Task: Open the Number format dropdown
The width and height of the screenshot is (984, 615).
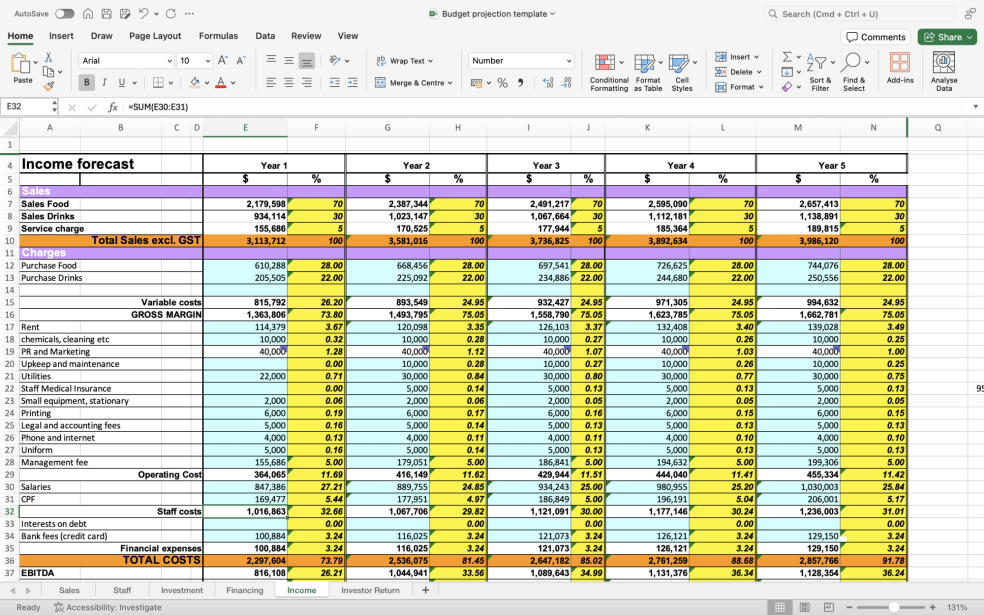Action: [x=519, y=60]
